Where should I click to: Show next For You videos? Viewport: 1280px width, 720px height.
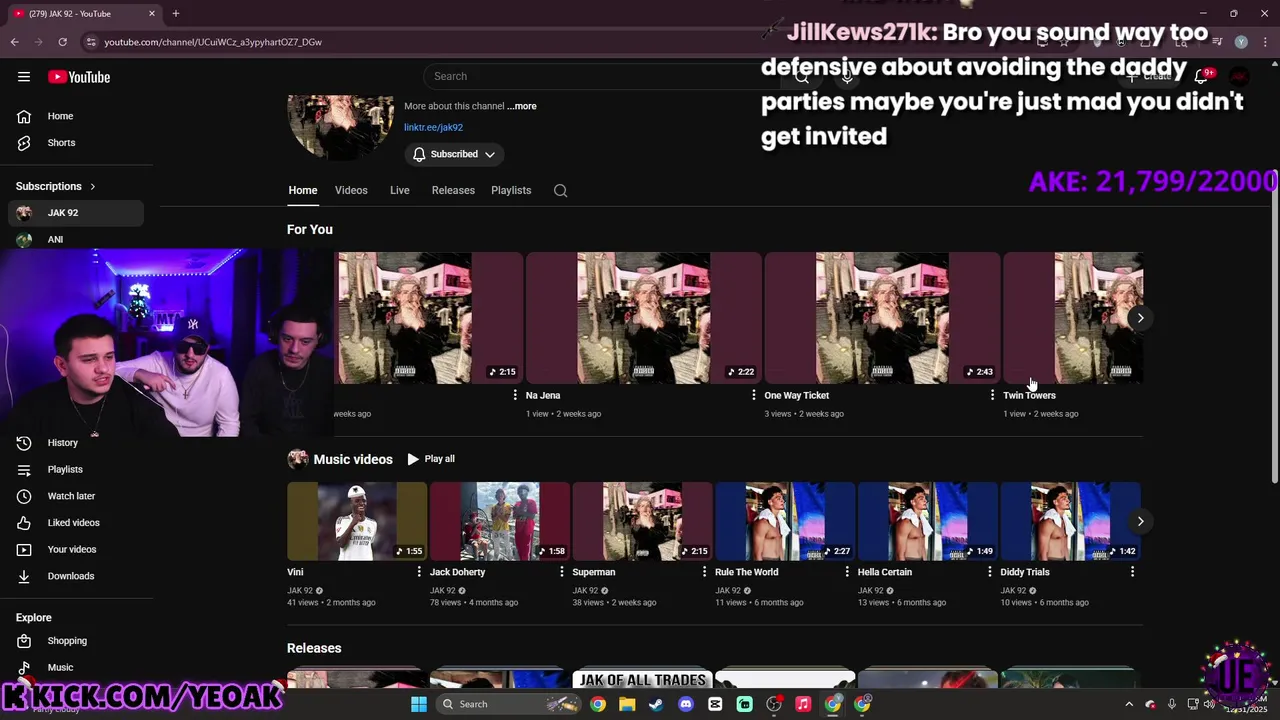tap(1140, 318)
